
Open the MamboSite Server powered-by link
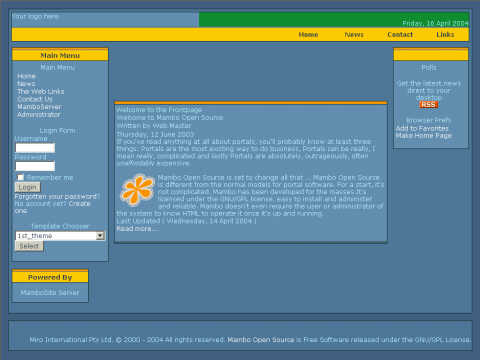pos(50,293)
